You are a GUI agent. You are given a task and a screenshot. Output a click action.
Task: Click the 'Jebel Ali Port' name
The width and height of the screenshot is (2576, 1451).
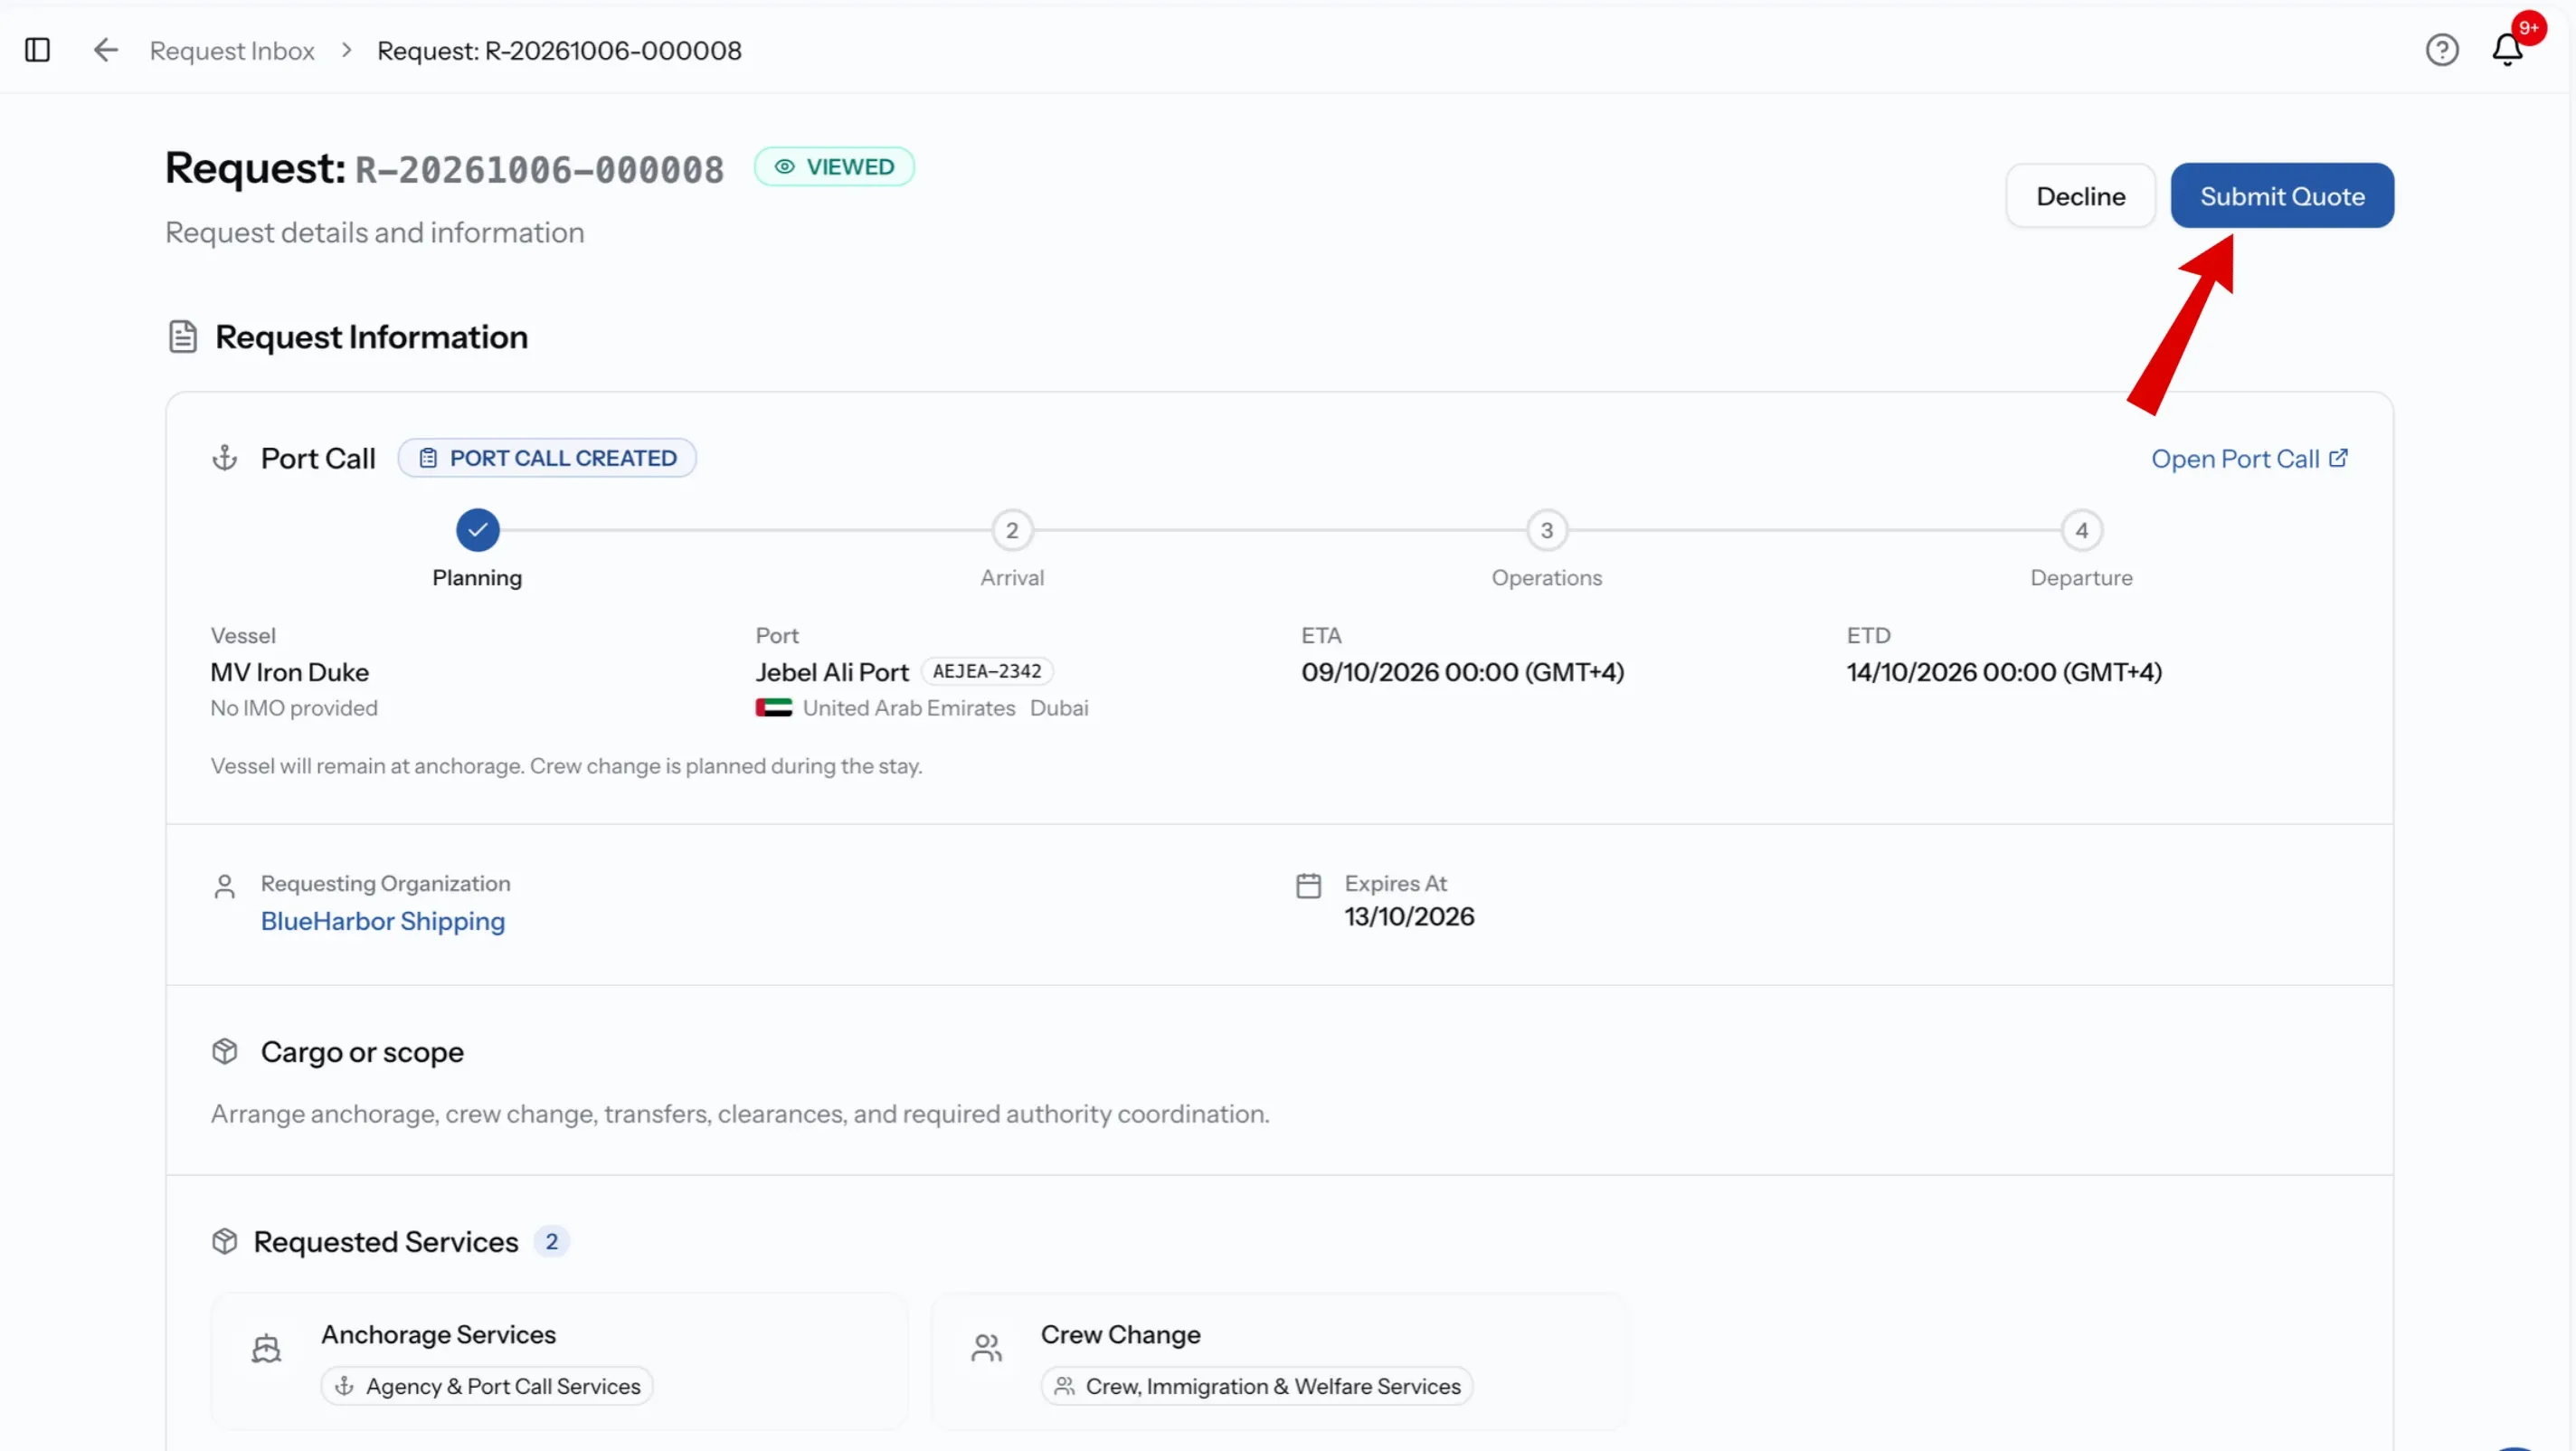coord(832,672)
